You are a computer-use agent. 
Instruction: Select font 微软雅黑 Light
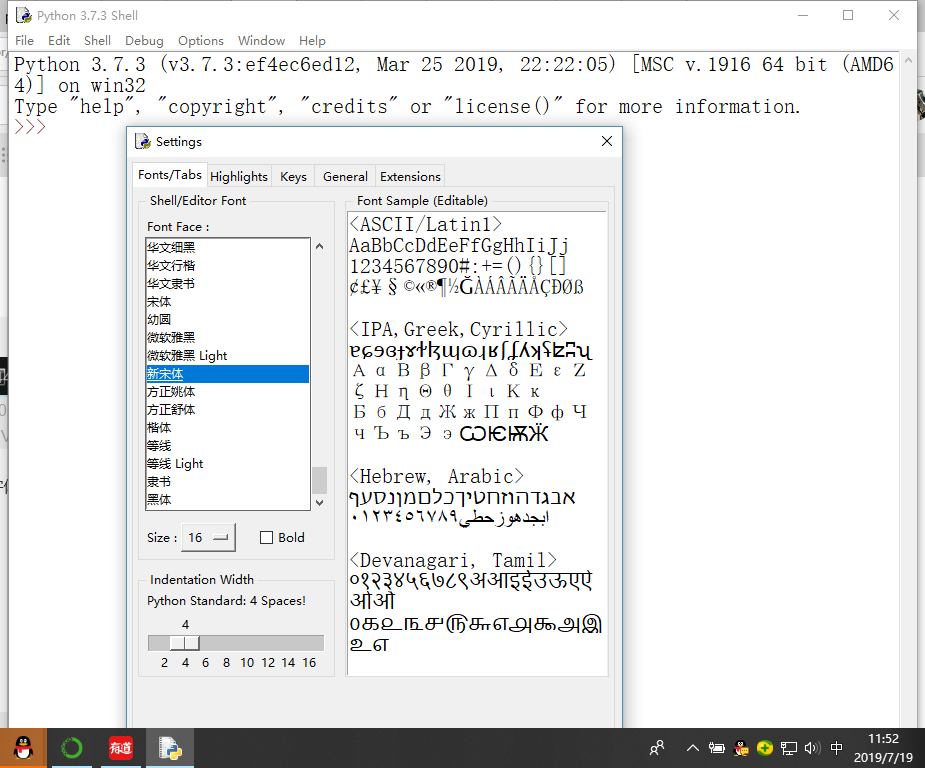pyautogui.click(x=228, y=356)
